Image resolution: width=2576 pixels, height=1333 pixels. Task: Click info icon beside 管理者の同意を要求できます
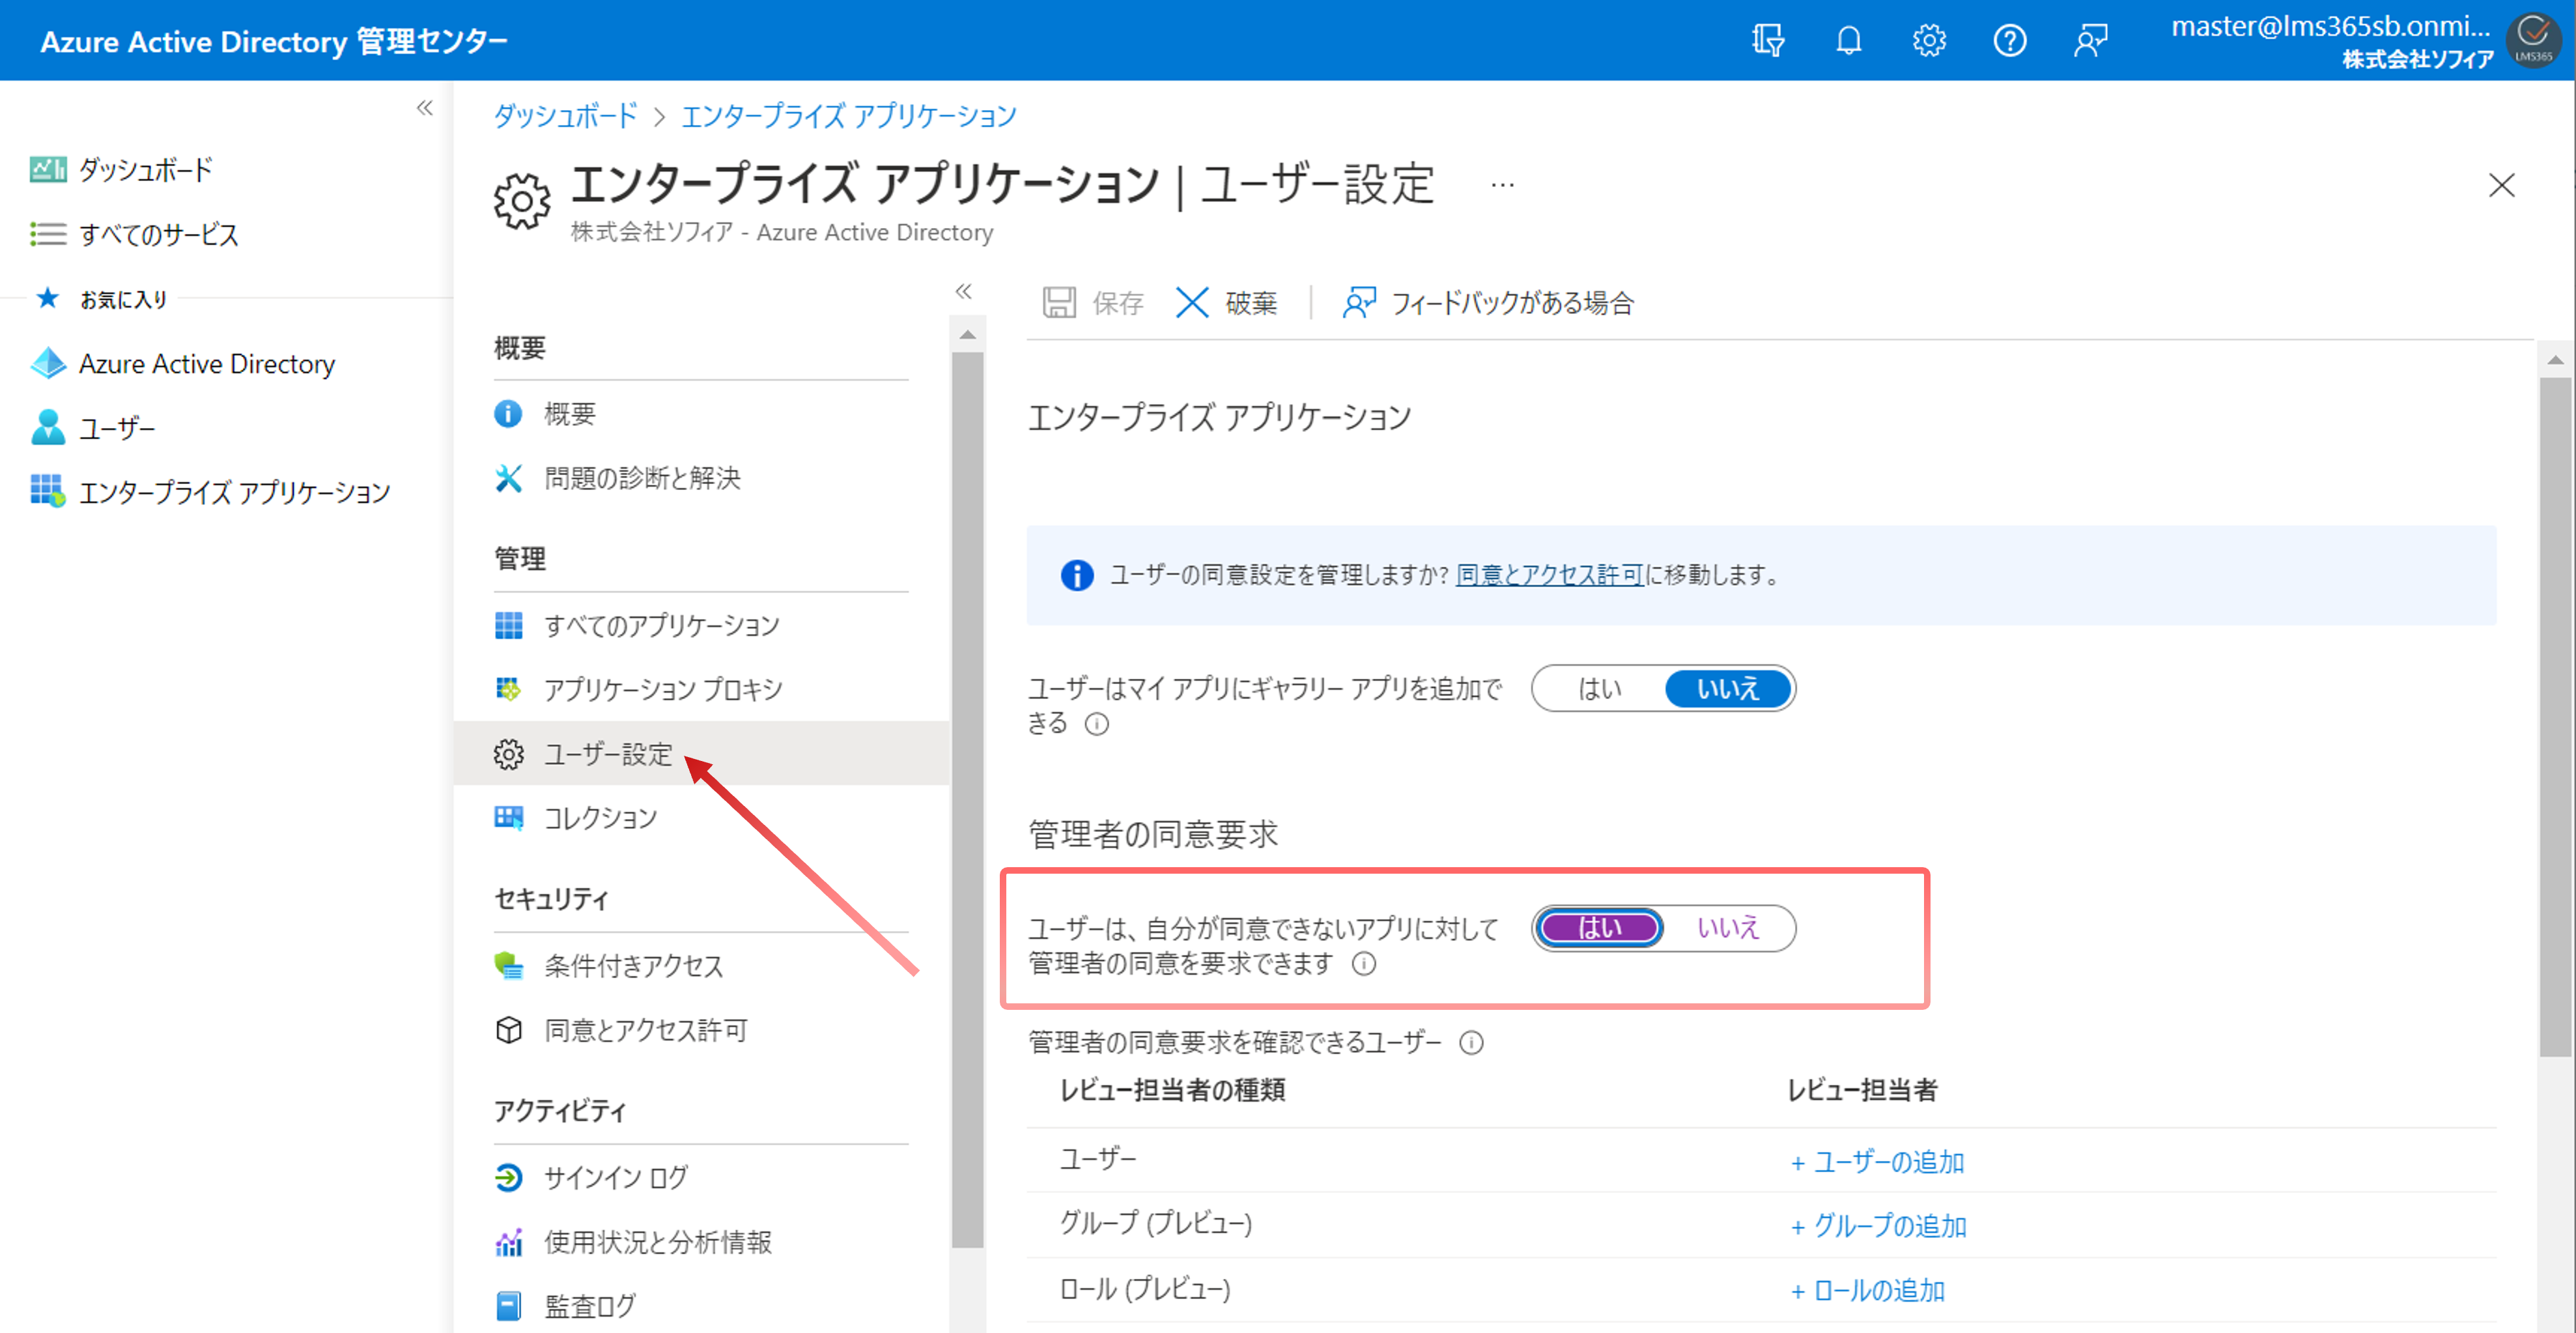click(x=1364, y=964)
